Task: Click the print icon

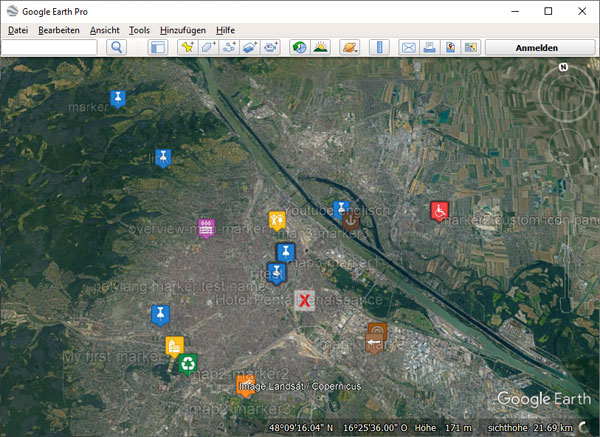Action: [x=429, y=47]
